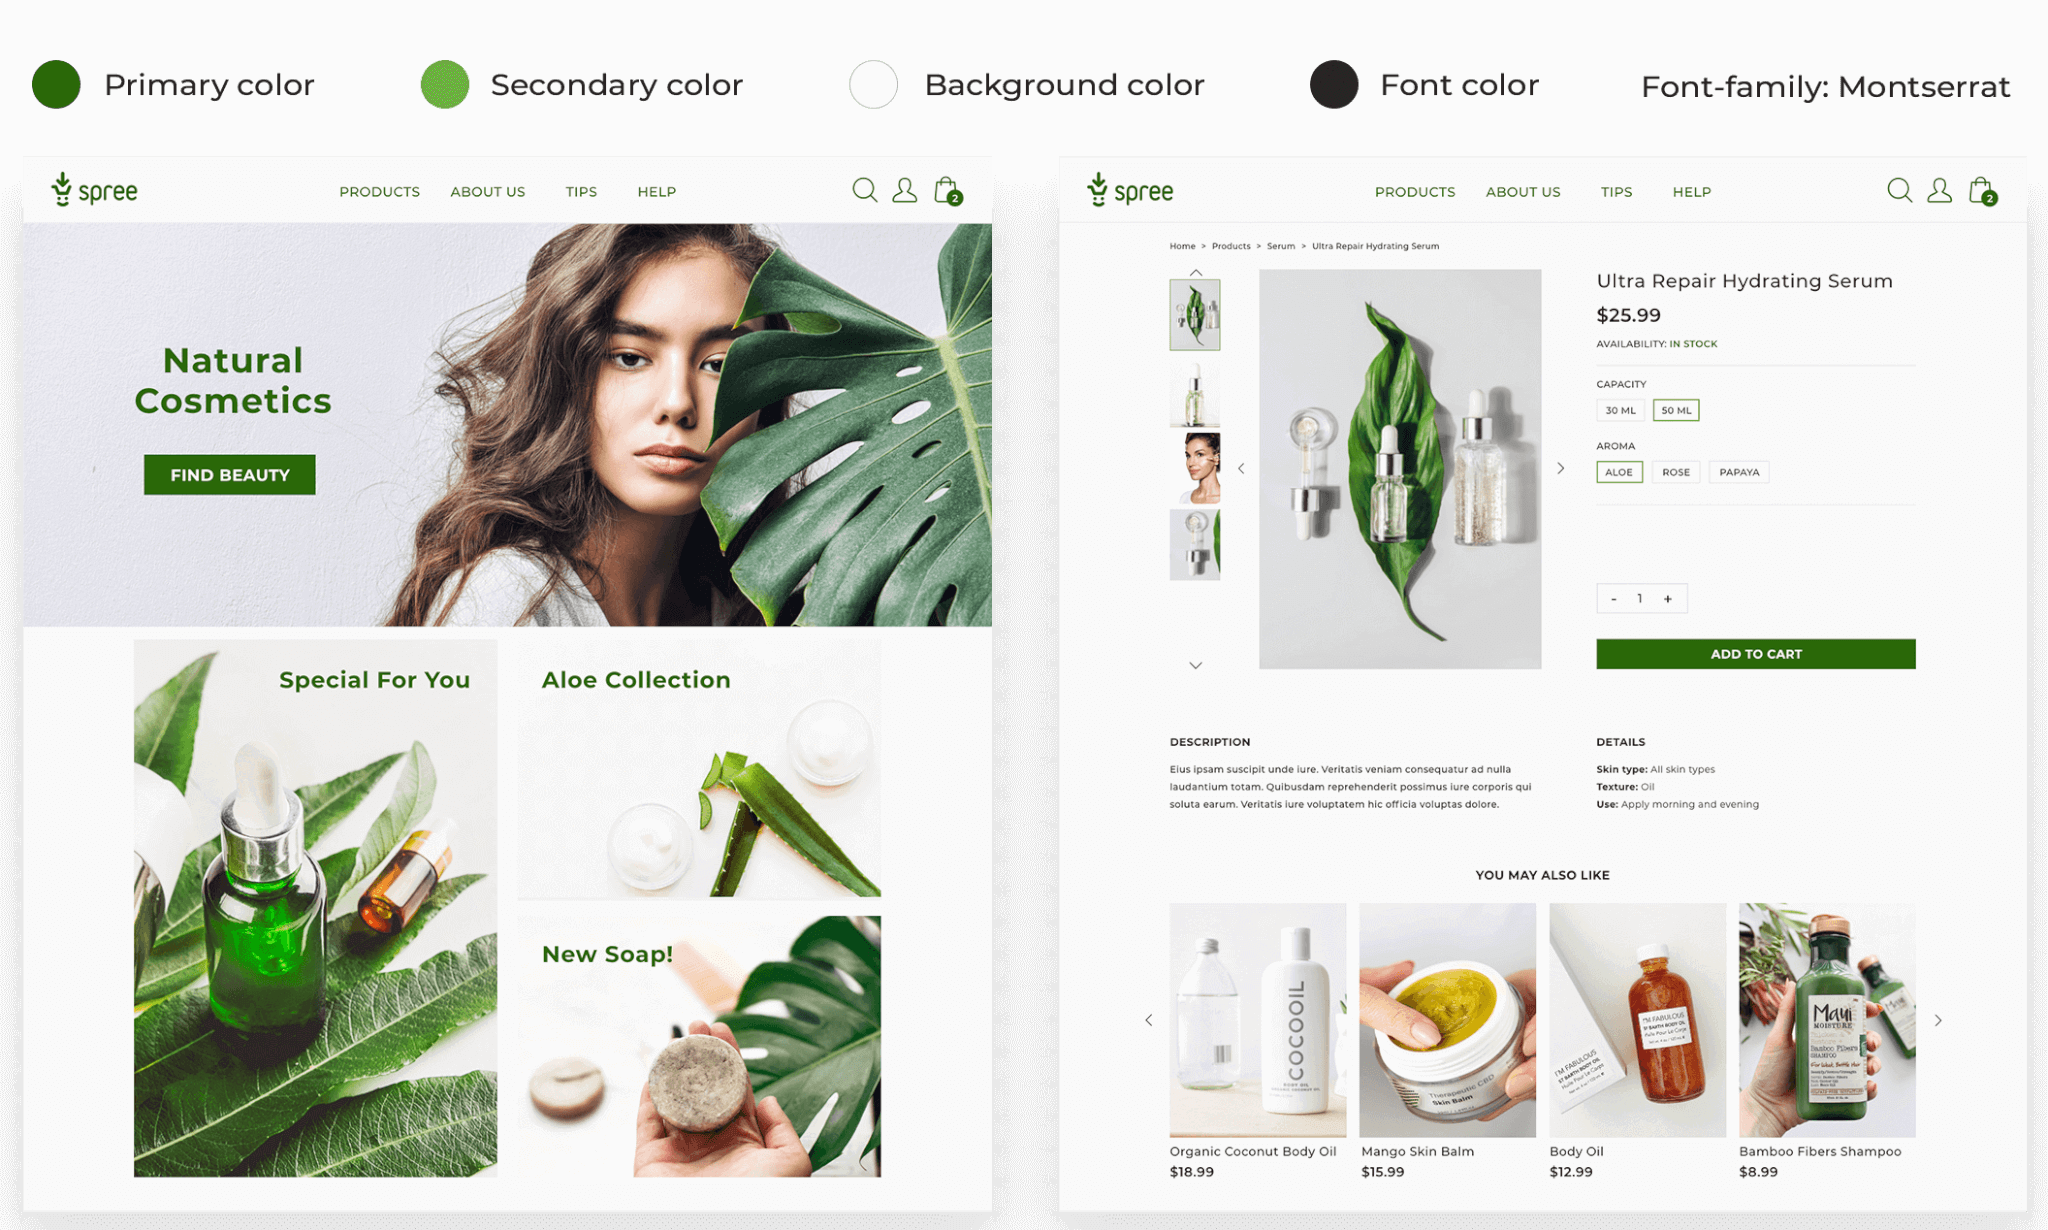Open the ABOUT US menu item
This screenshot has width=2048, height=1230.
click(x=487, y=192)
